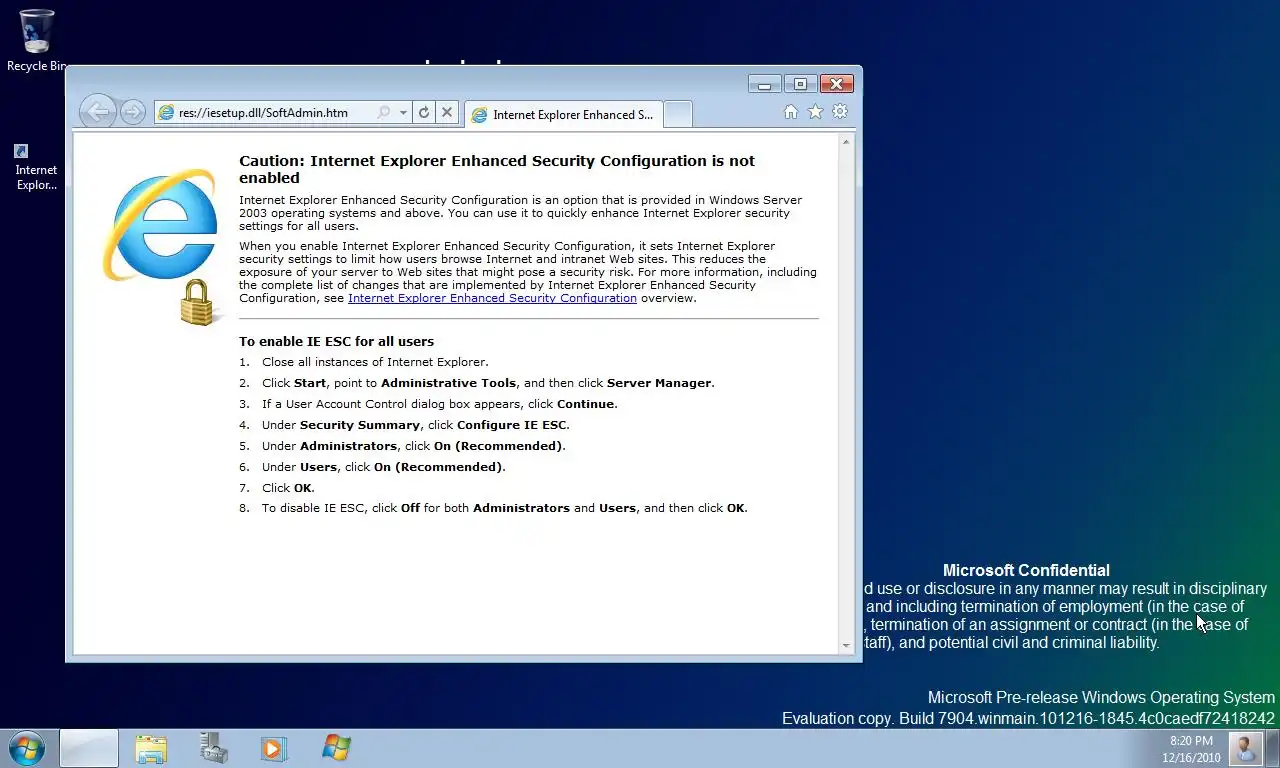Open Tools with the gear icon
Screen dimensions: 1280x768
coord(840,112)
